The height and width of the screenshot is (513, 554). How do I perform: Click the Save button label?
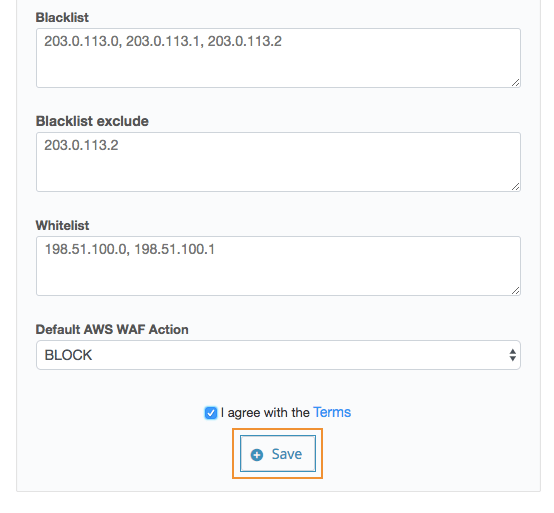[x=287, y=454]
